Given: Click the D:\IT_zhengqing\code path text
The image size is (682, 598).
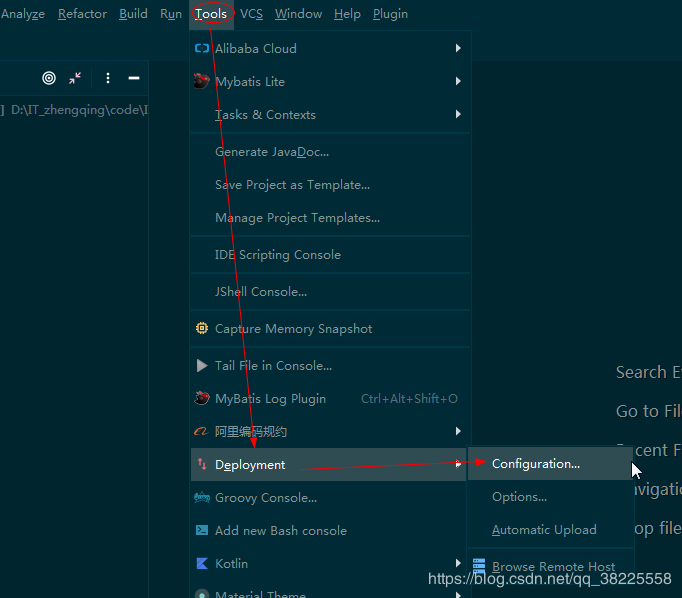Looking at the screenshot, I should coord(79,110).
